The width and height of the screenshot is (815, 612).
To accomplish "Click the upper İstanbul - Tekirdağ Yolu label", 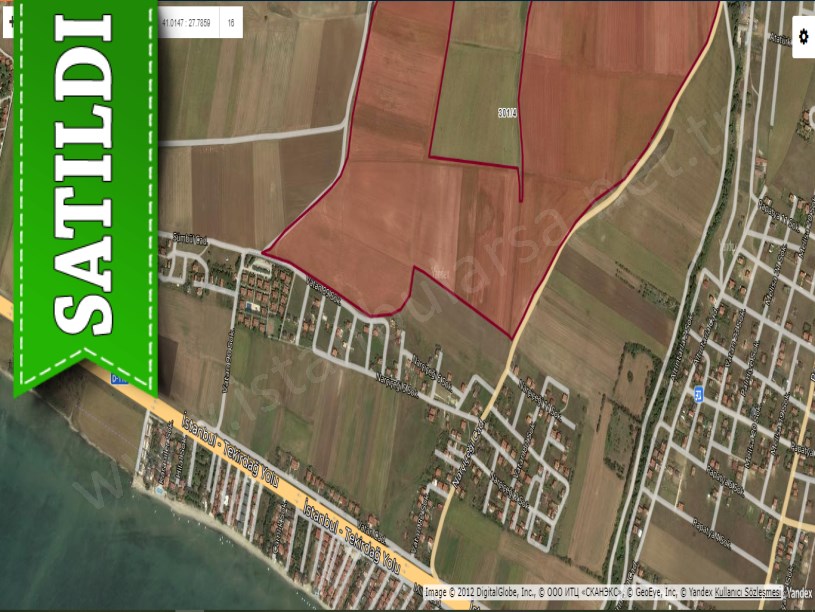I will coord(213,442).
